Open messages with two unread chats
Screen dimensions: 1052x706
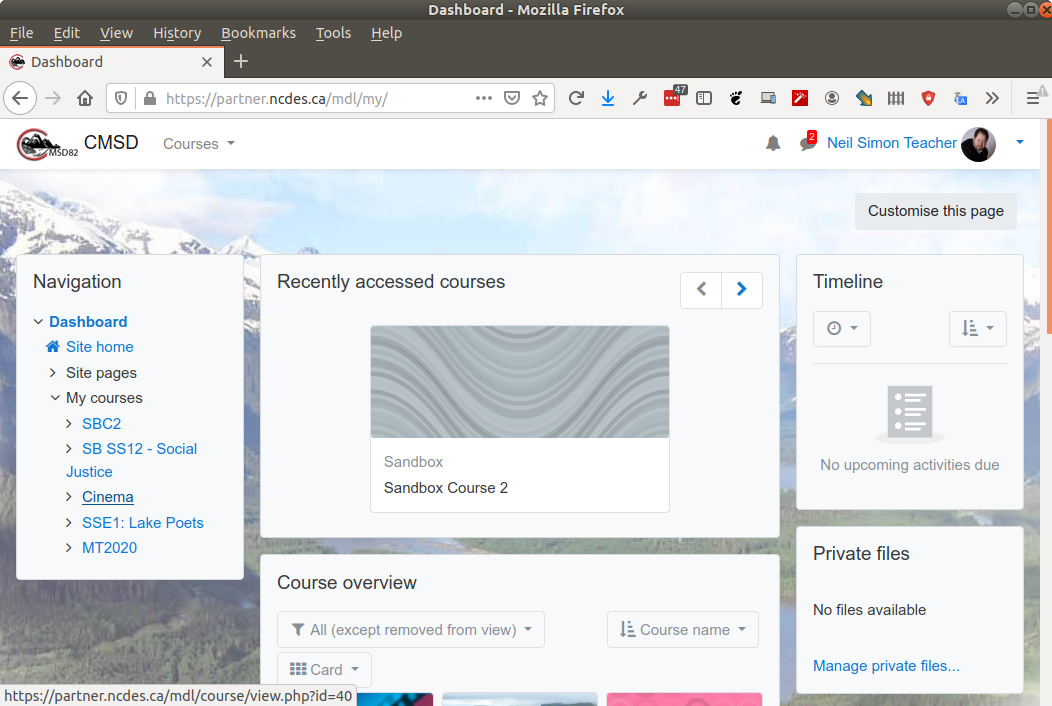coord(806,143)
